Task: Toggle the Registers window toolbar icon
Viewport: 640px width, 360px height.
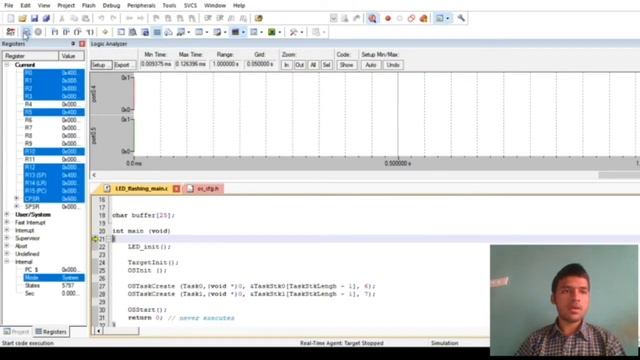Action: click(157, 32)
